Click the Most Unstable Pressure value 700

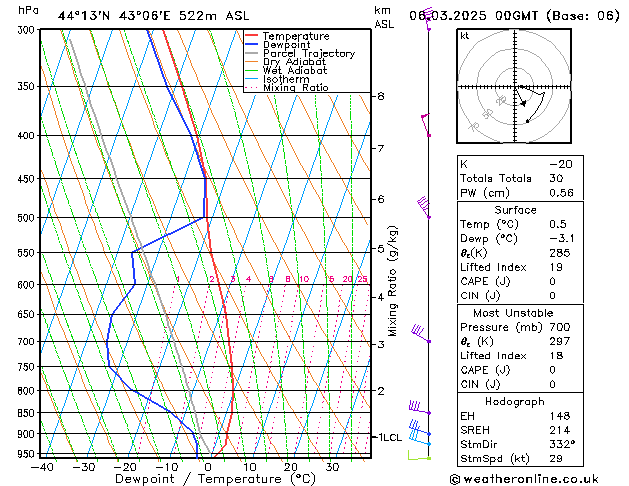click(560, 327)
